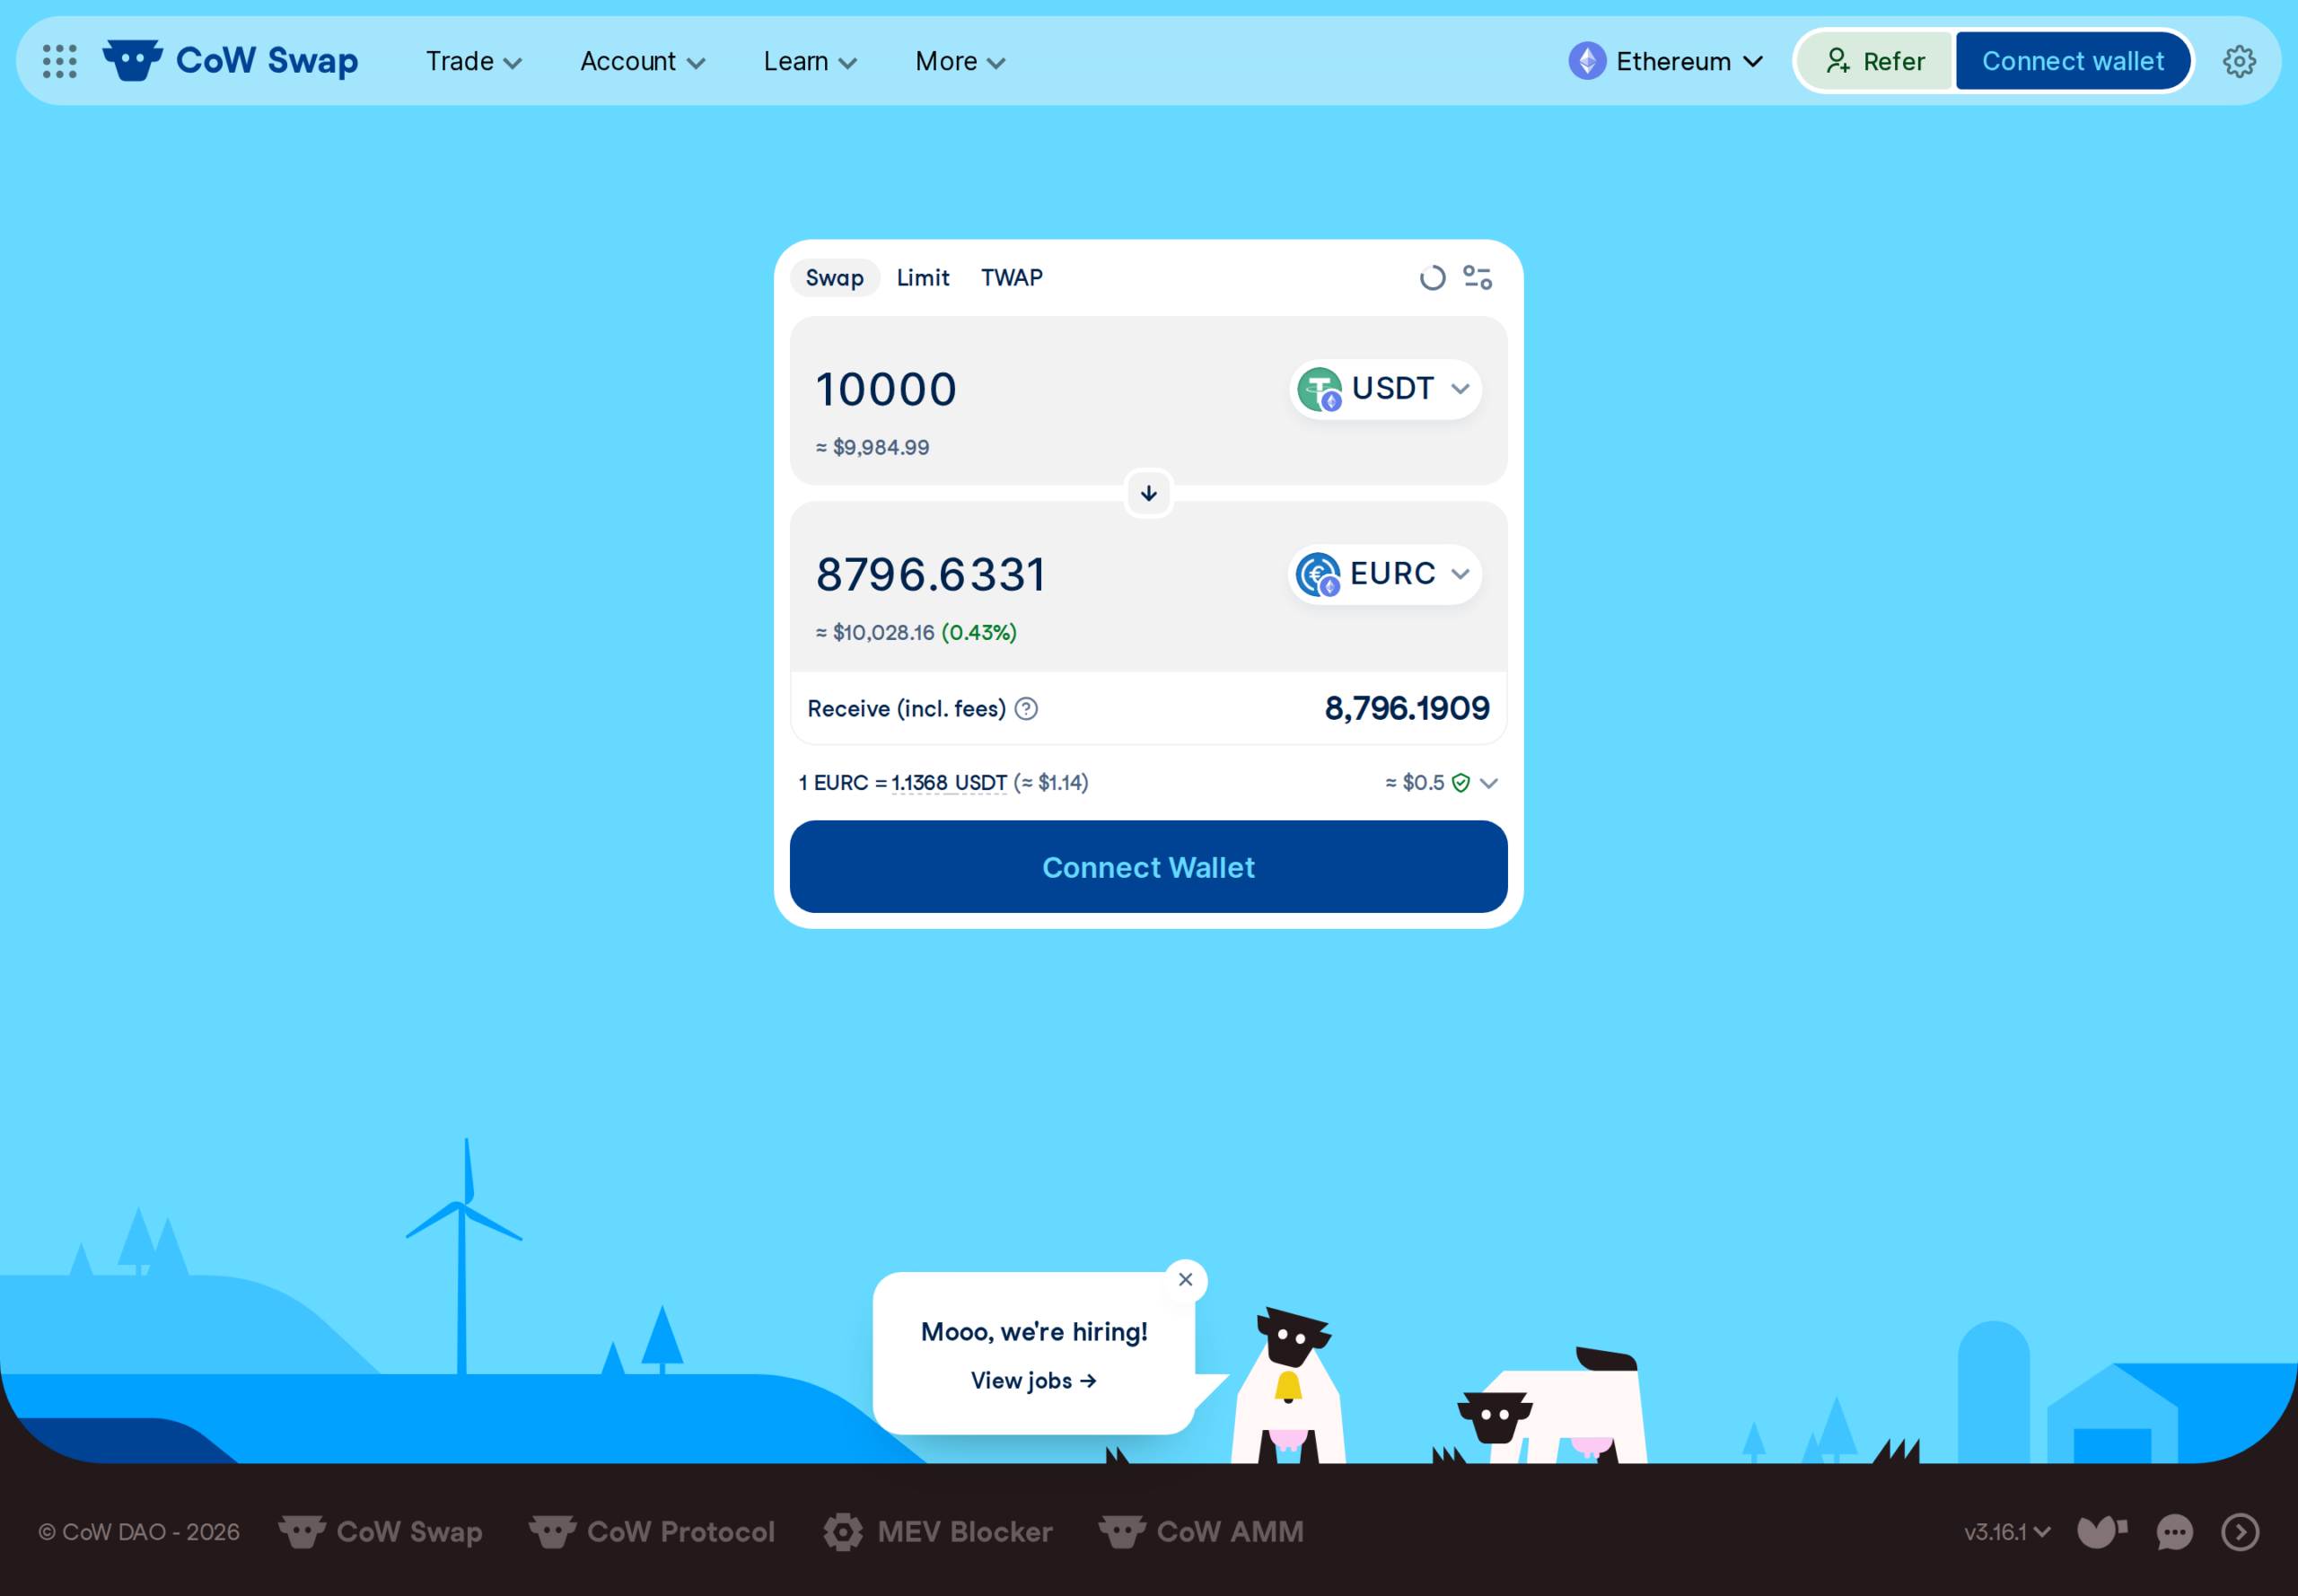This screenshot has height=1596, width=2298.
Task: Click the green shield fee icon
Action: pyautogui.click(x=1460, y=783)
